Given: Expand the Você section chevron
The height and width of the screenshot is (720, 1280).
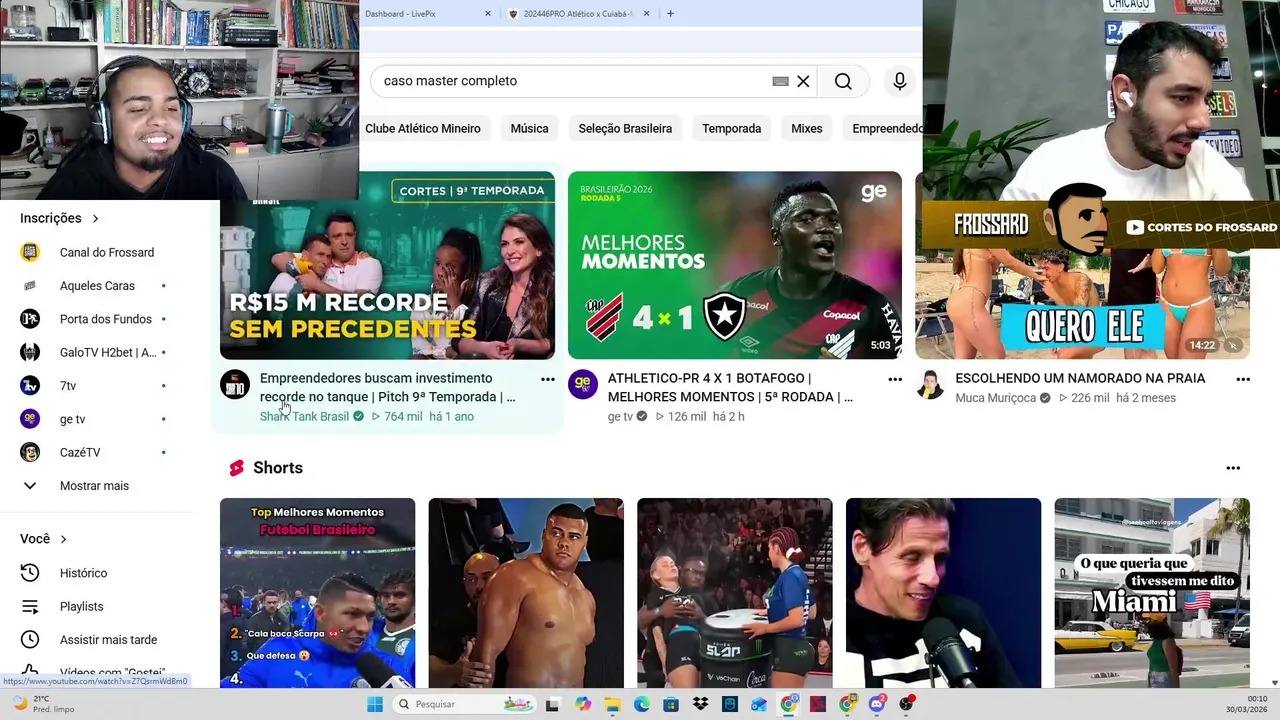Looking at the screenshot, I should coord(64,539).
